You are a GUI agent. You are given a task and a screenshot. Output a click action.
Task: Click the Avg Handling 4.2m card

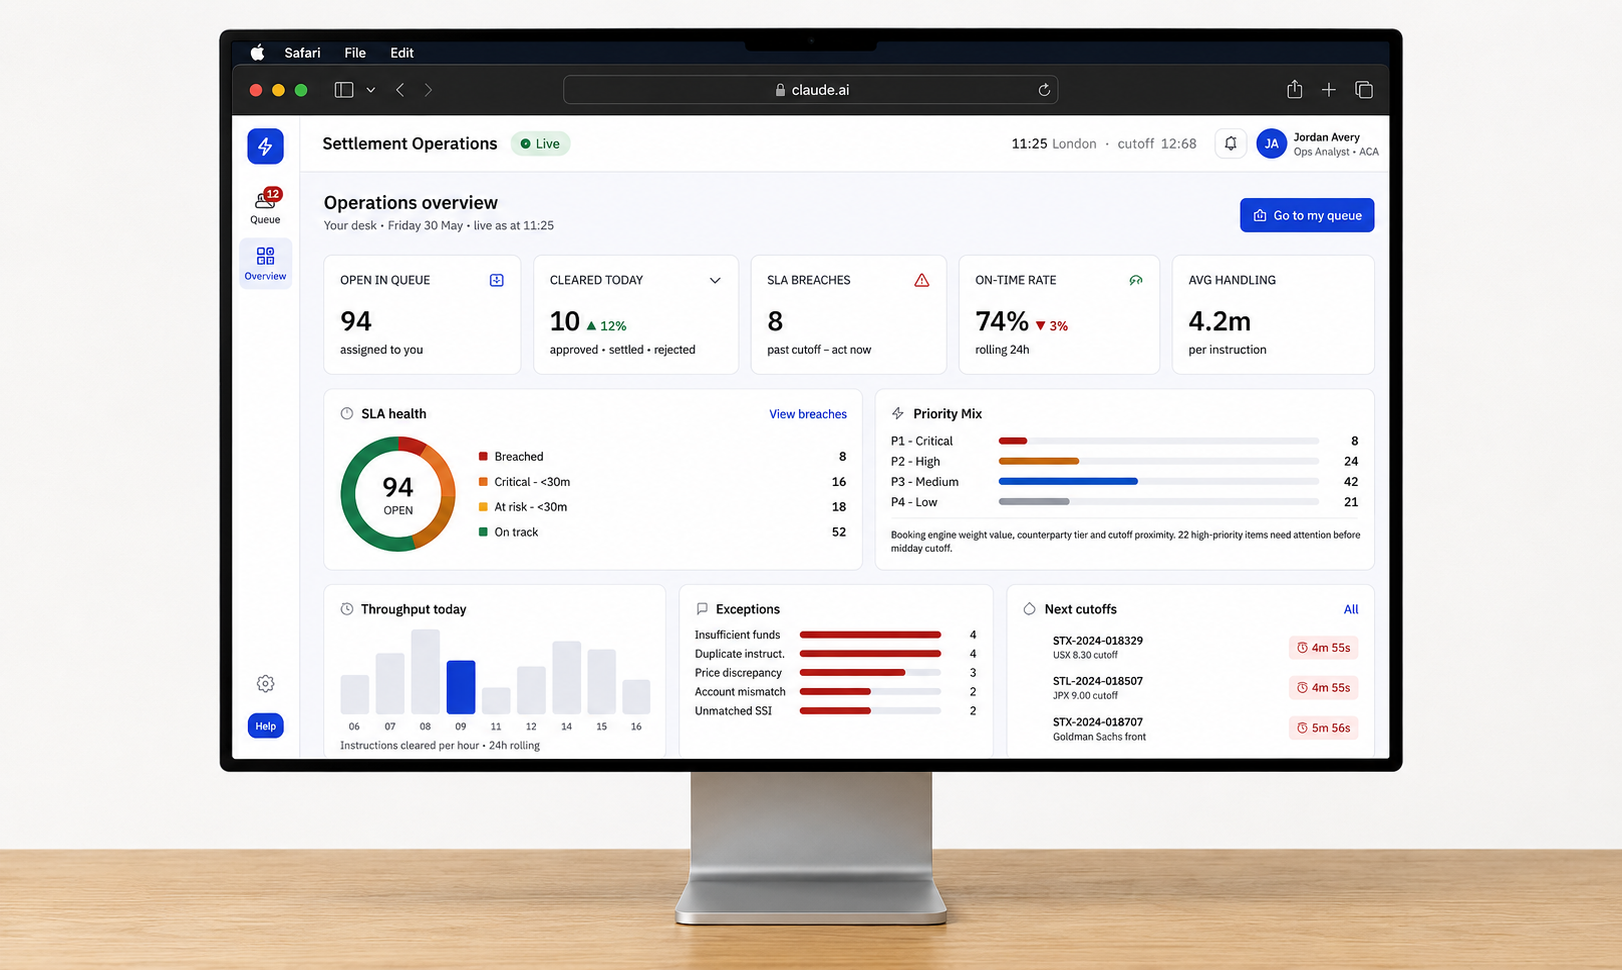[1273, 315]
